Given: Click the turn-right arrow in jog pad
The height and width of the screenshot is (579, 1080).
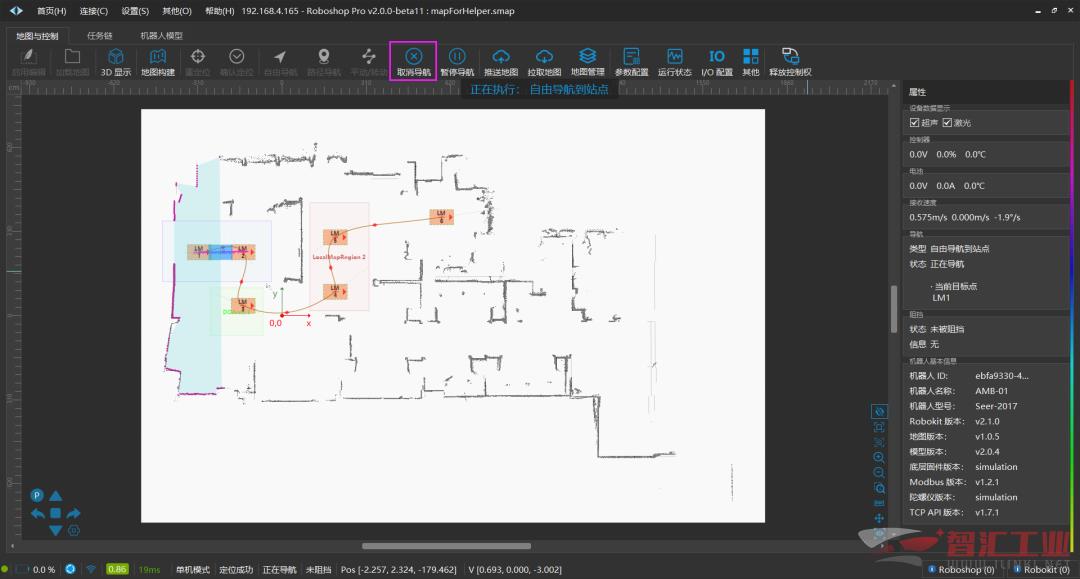Looking at the screenshot, I should [x=74, y=513].
